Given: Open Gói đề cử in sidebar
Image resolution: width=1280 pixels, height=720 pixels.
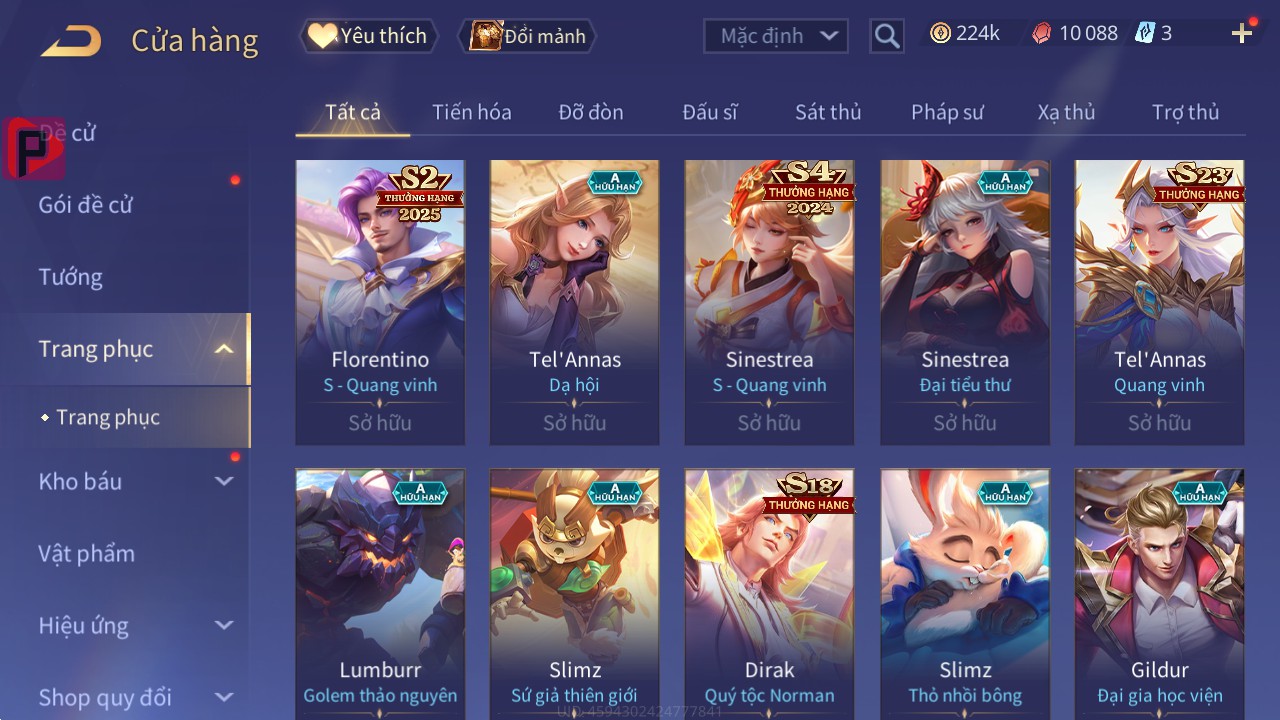Looking at the screenshot, I should point(86,205).
